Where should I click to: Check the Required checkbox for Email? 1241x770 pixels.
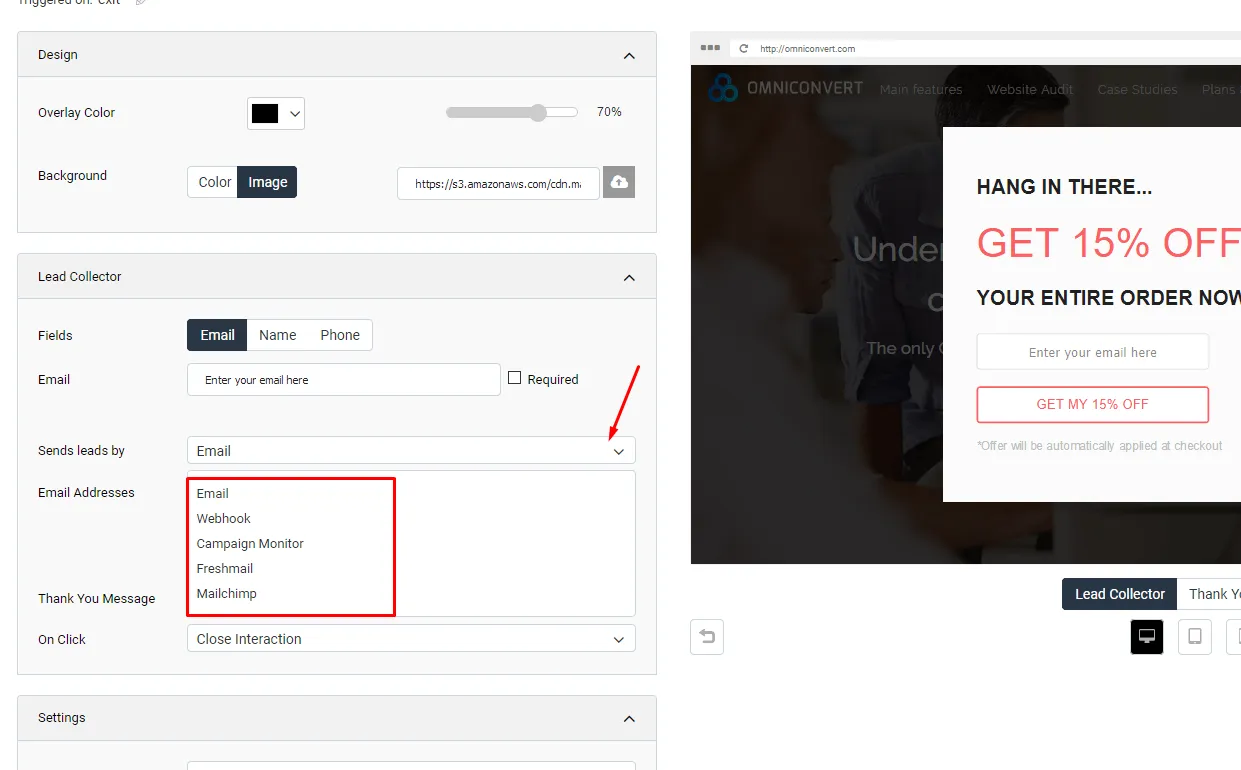click(515, 378)
